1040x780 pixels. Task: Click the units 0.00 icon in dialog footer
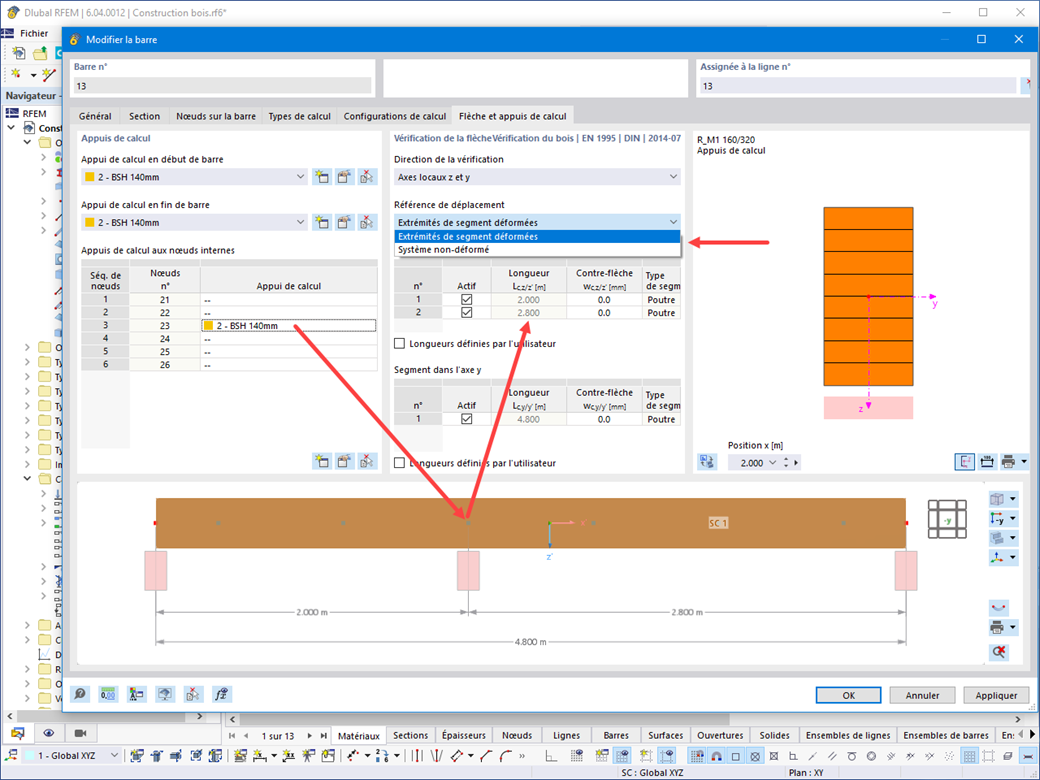coord(108,694)
